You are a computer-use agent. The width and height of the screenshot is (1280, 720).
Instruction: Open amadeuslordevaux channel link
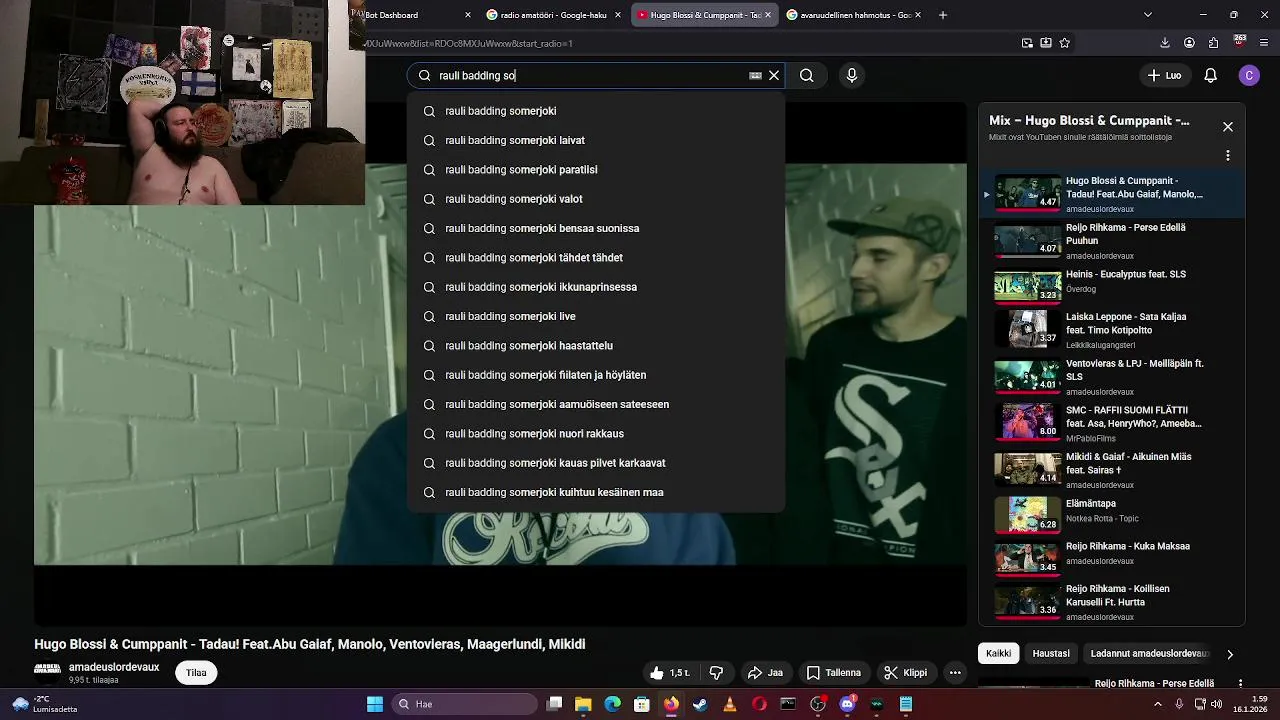click(114, 667)
